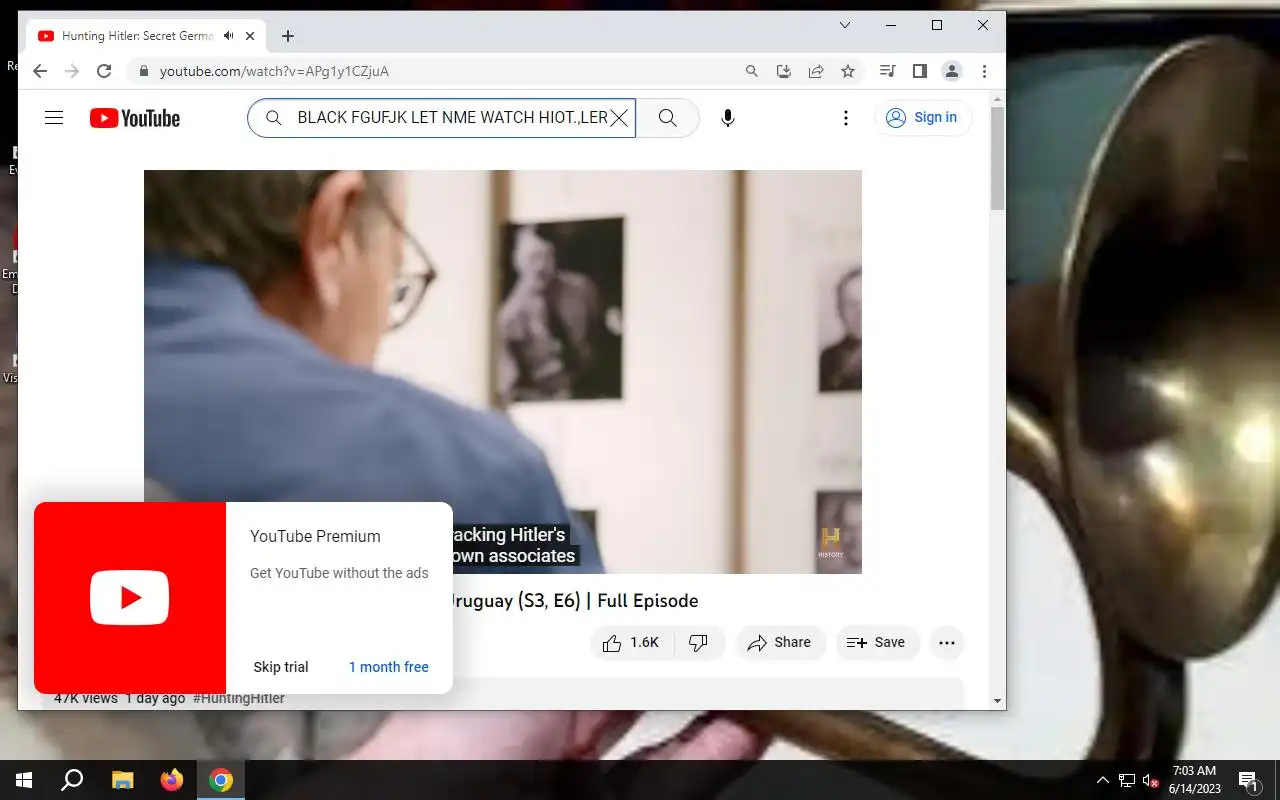This screenshot has height=800, width=1280.
Task: Save the video to a playlist
Action: [x=876, y=643]
